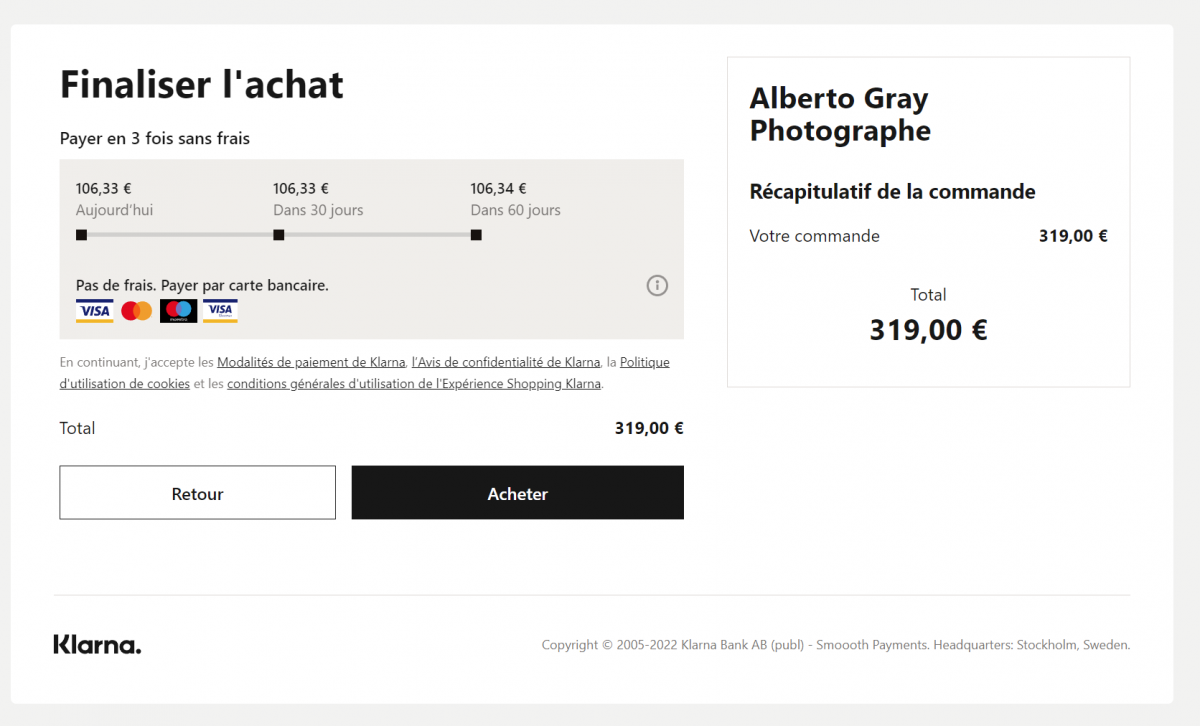Click the info icon in payment box

click(657, 286)
